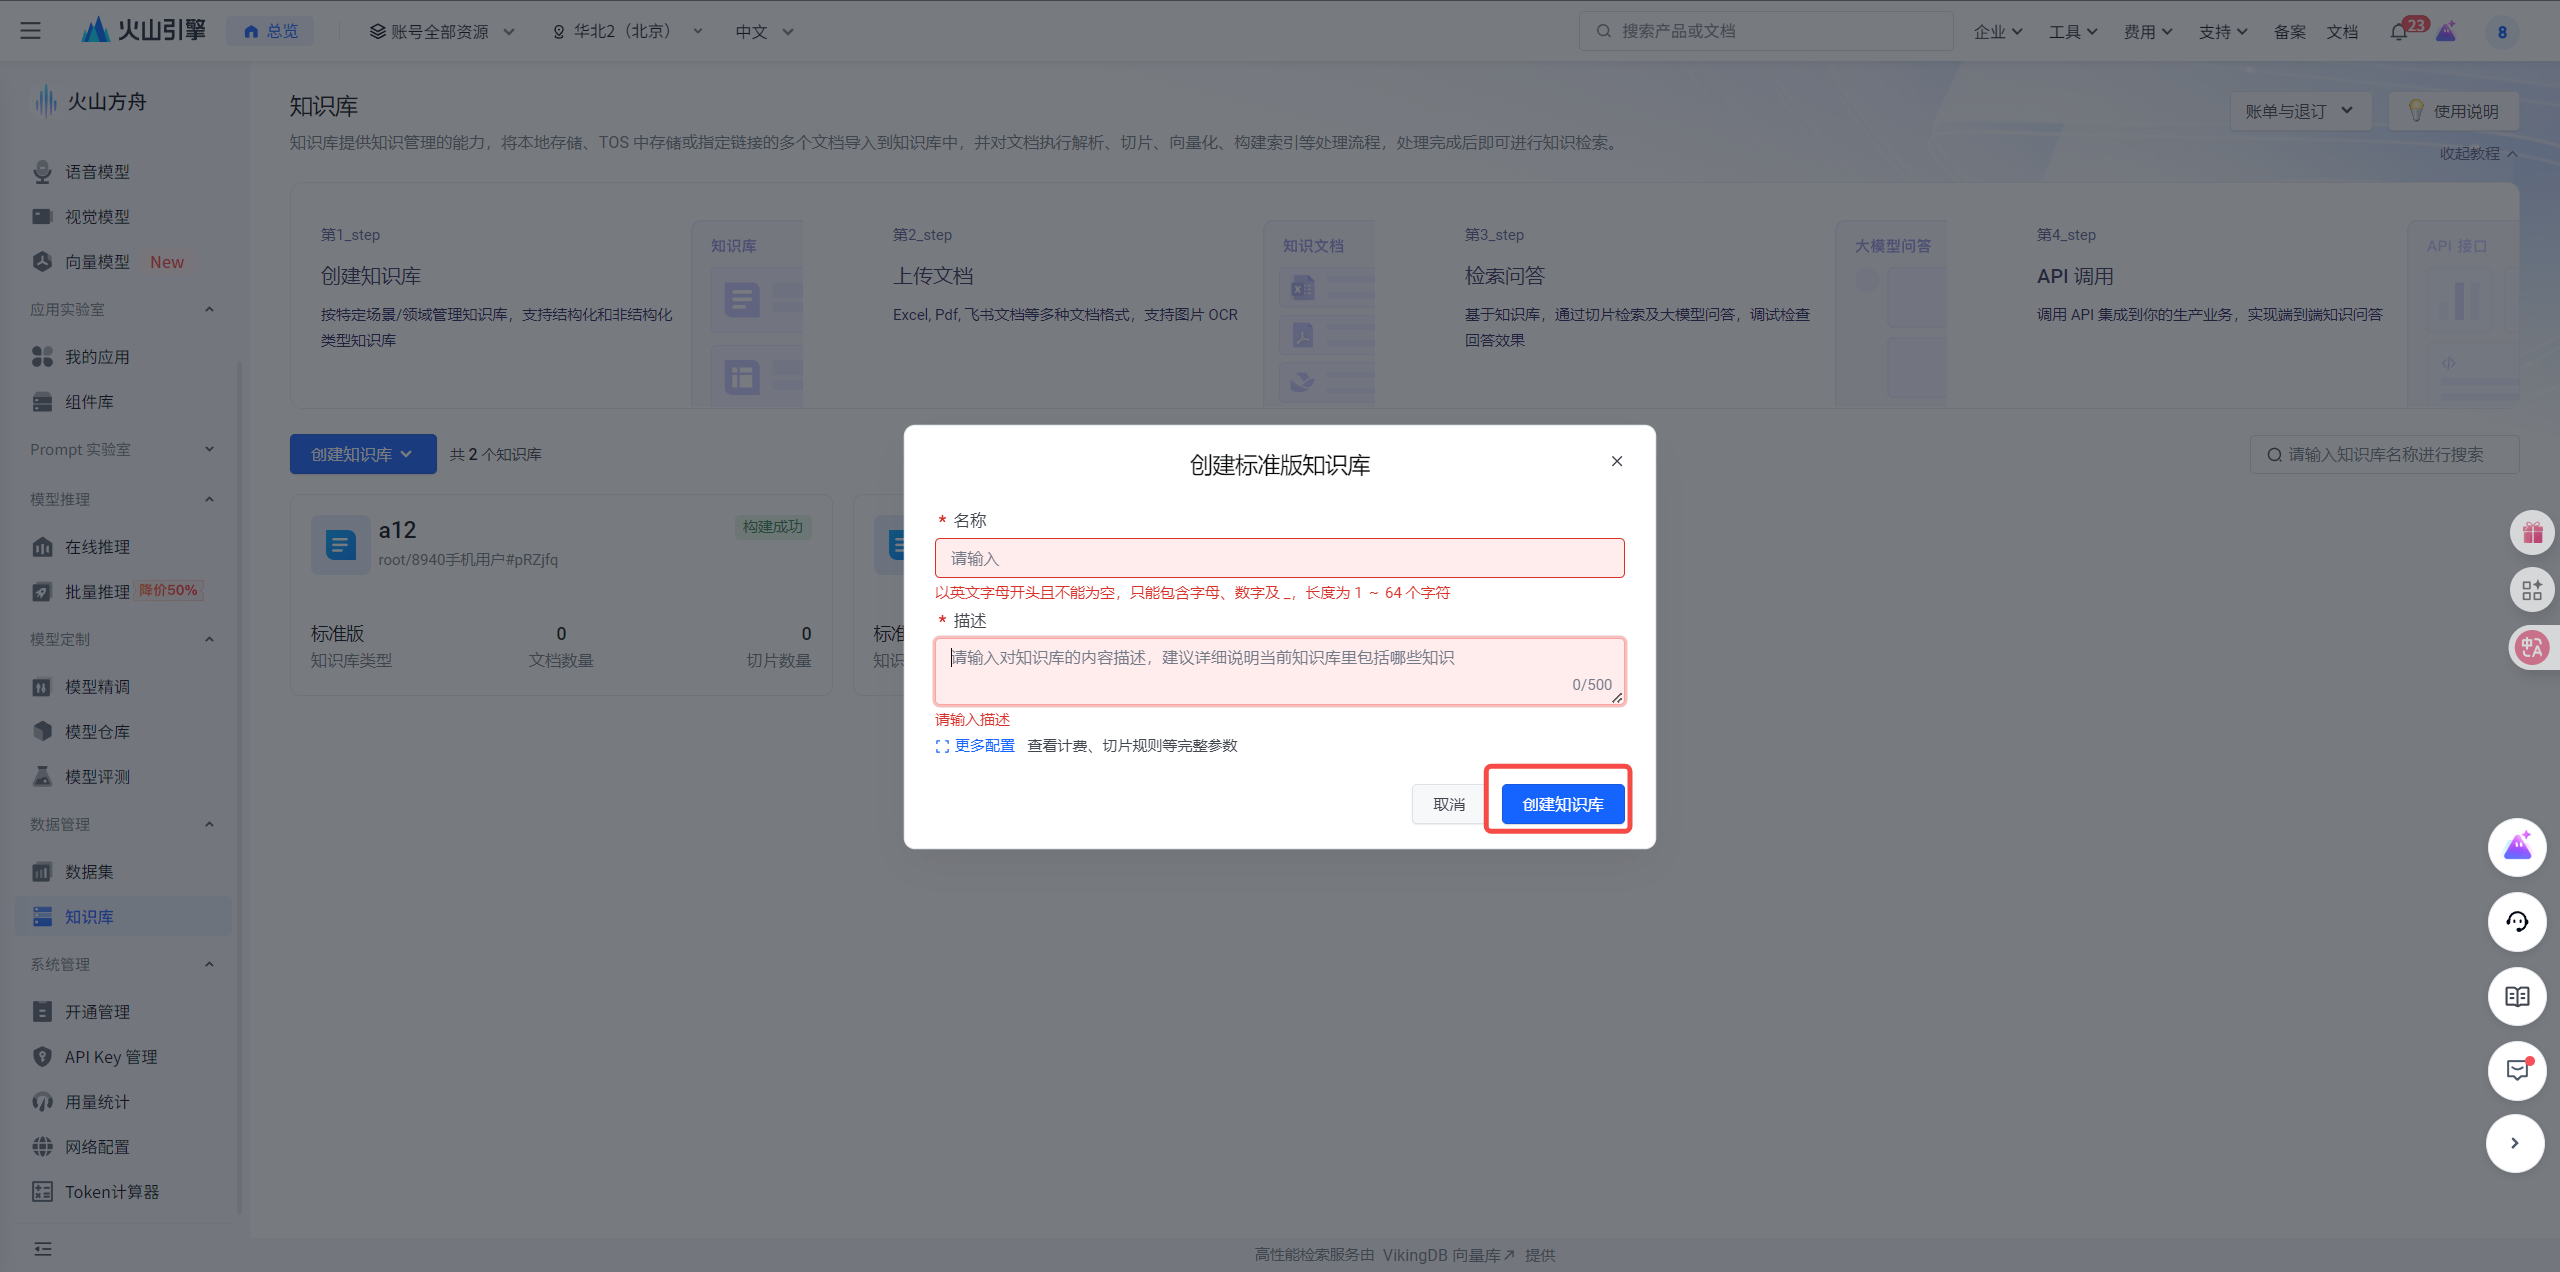This screenshot has height=1272, width=2560.
Task: Close the 创建标准版知识库 dialog
Action: (1617, 461)
